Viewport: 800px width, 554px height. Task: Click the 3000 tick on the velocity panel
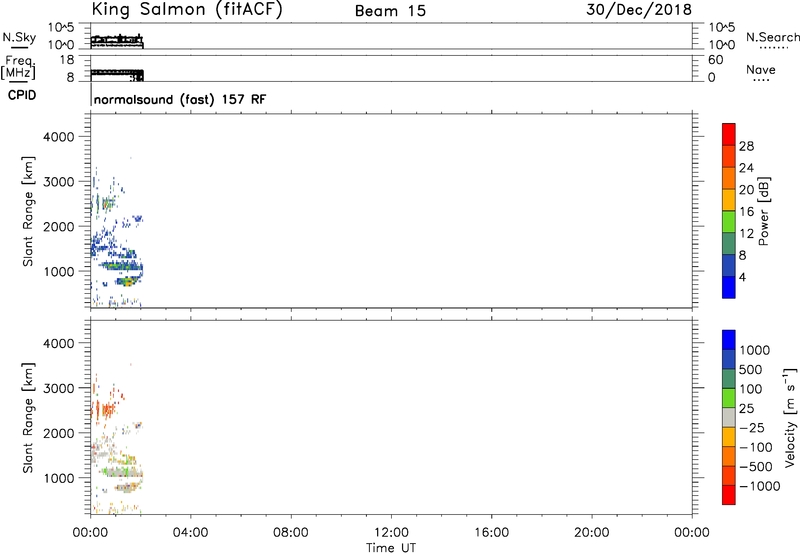tap(58, 388)
